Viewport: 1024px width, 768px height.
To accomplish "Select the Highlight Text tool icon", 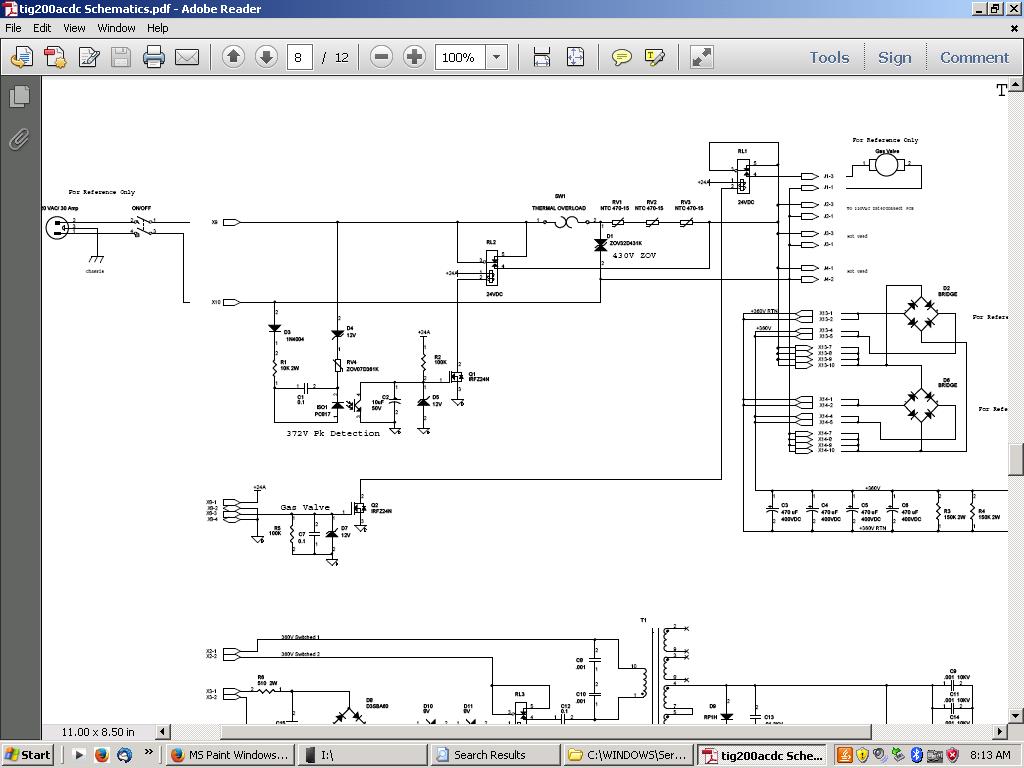I will pyautogui.click(x=654, y=57).
